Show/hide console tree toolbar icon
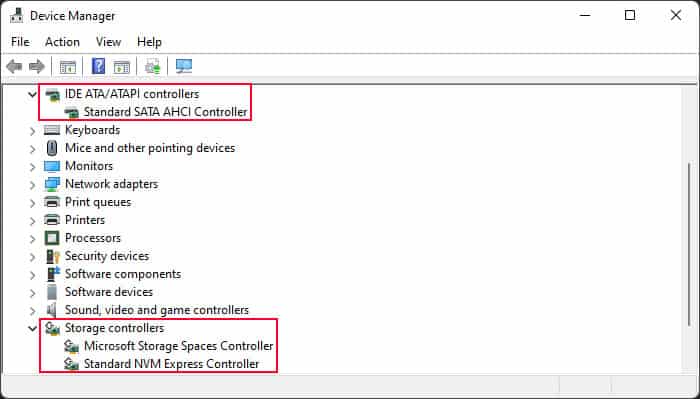 [x=68, y=67]
